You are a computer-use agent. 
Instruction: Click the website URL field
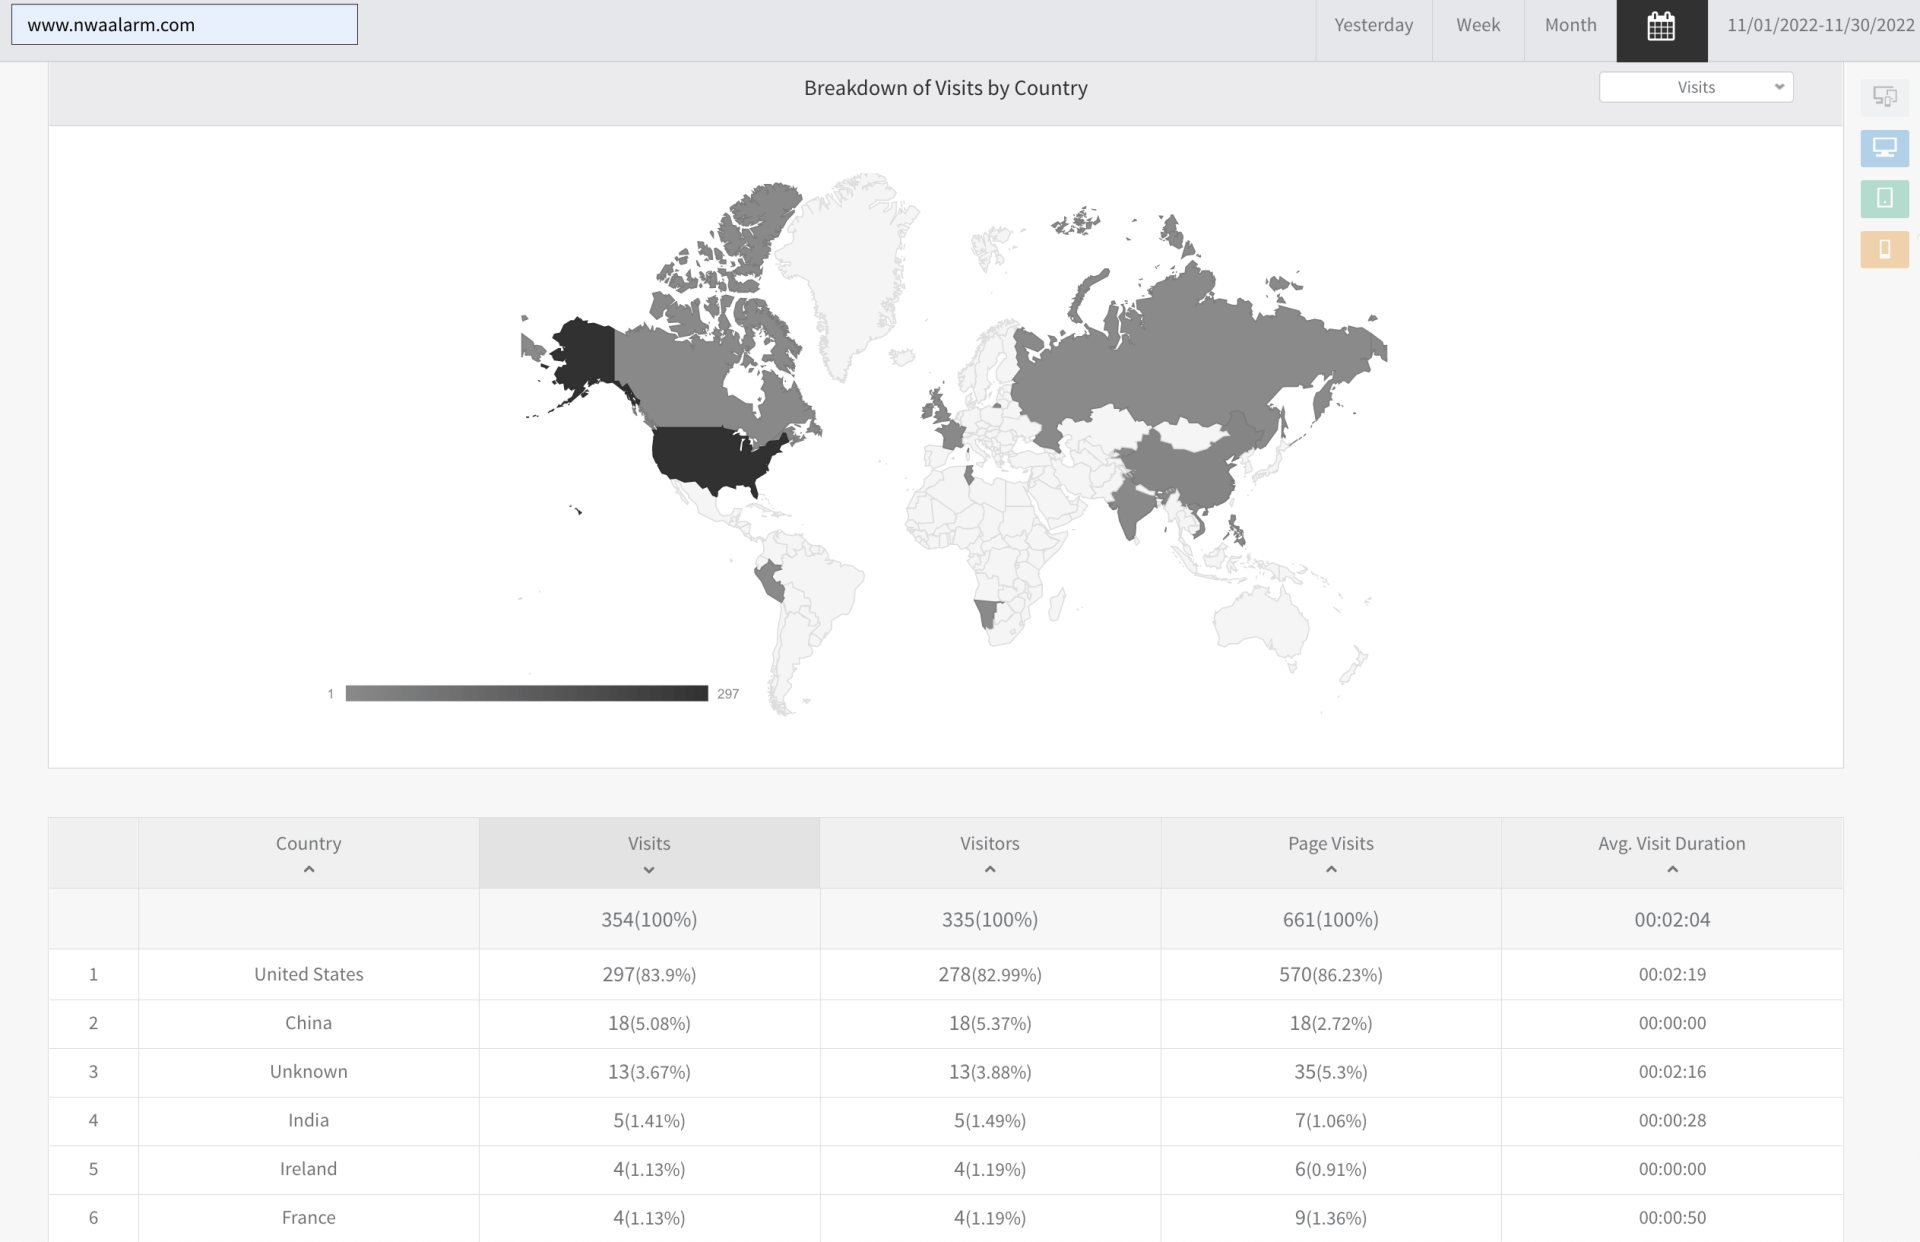click(184, 25)
